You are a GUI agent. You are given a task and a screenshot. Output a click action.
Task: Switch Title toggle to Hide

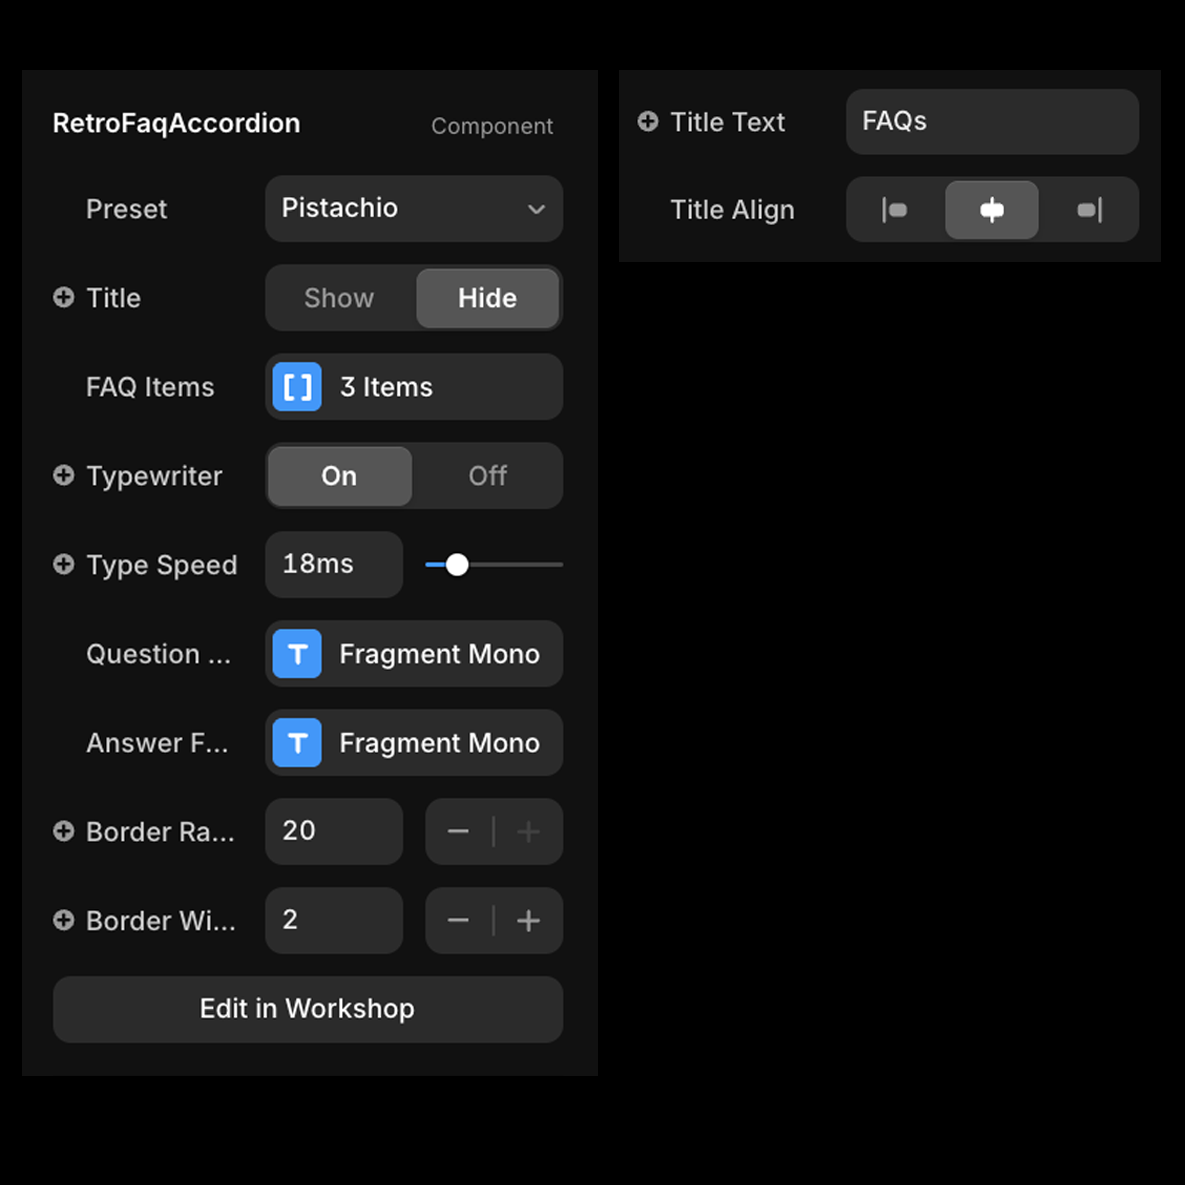point(487,298)
